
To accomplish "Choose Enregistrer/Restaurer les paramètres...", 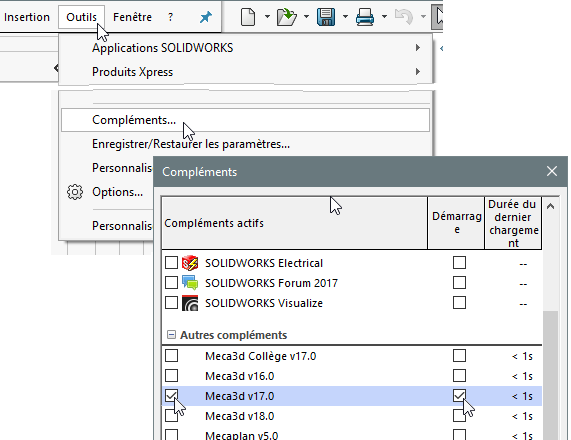I will pos(191,144).
